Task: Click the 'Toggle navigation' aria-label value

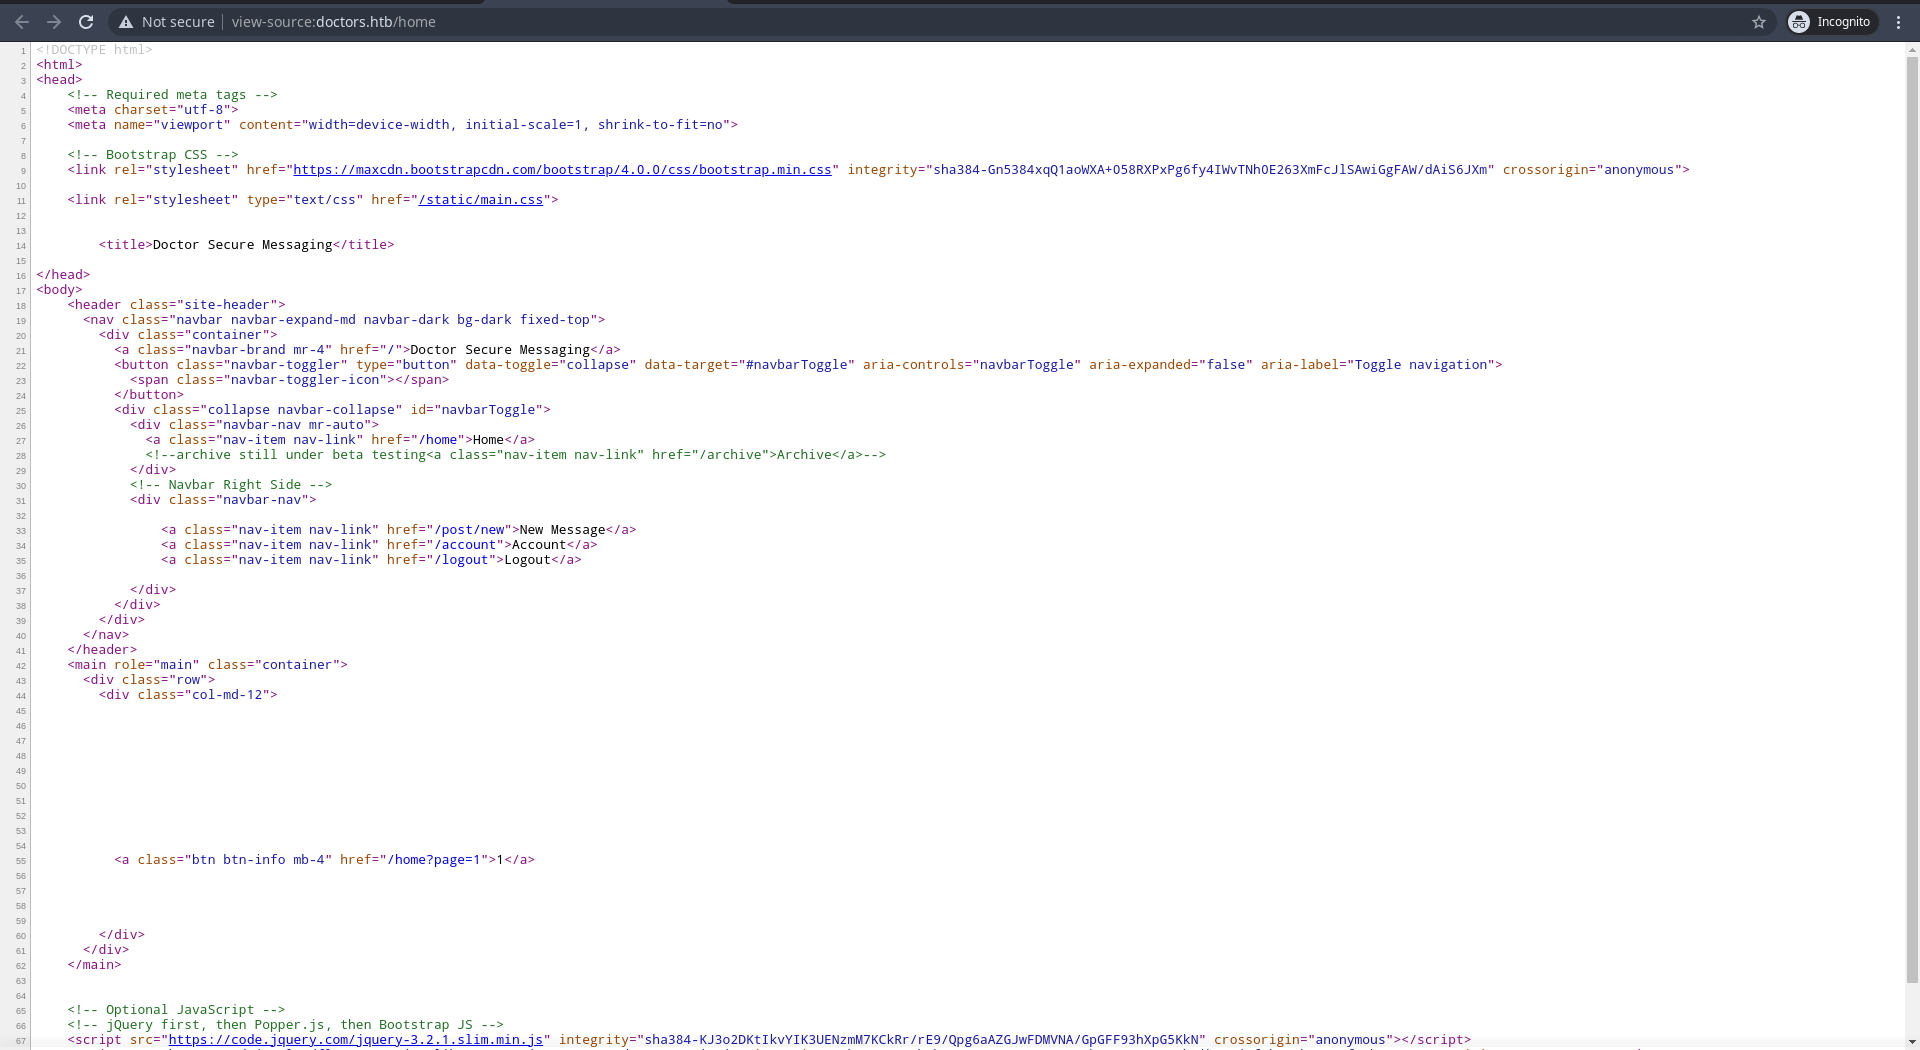Action: point(1421,365)
